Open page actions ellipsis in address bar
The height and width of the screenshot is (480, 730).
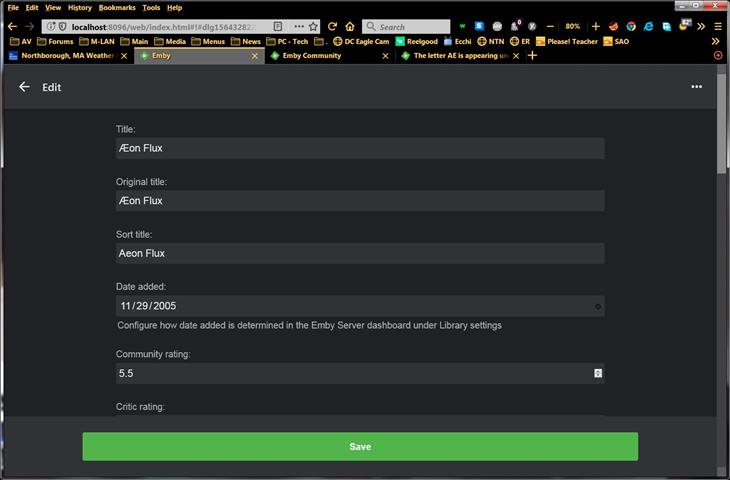(x=299, y=27)
